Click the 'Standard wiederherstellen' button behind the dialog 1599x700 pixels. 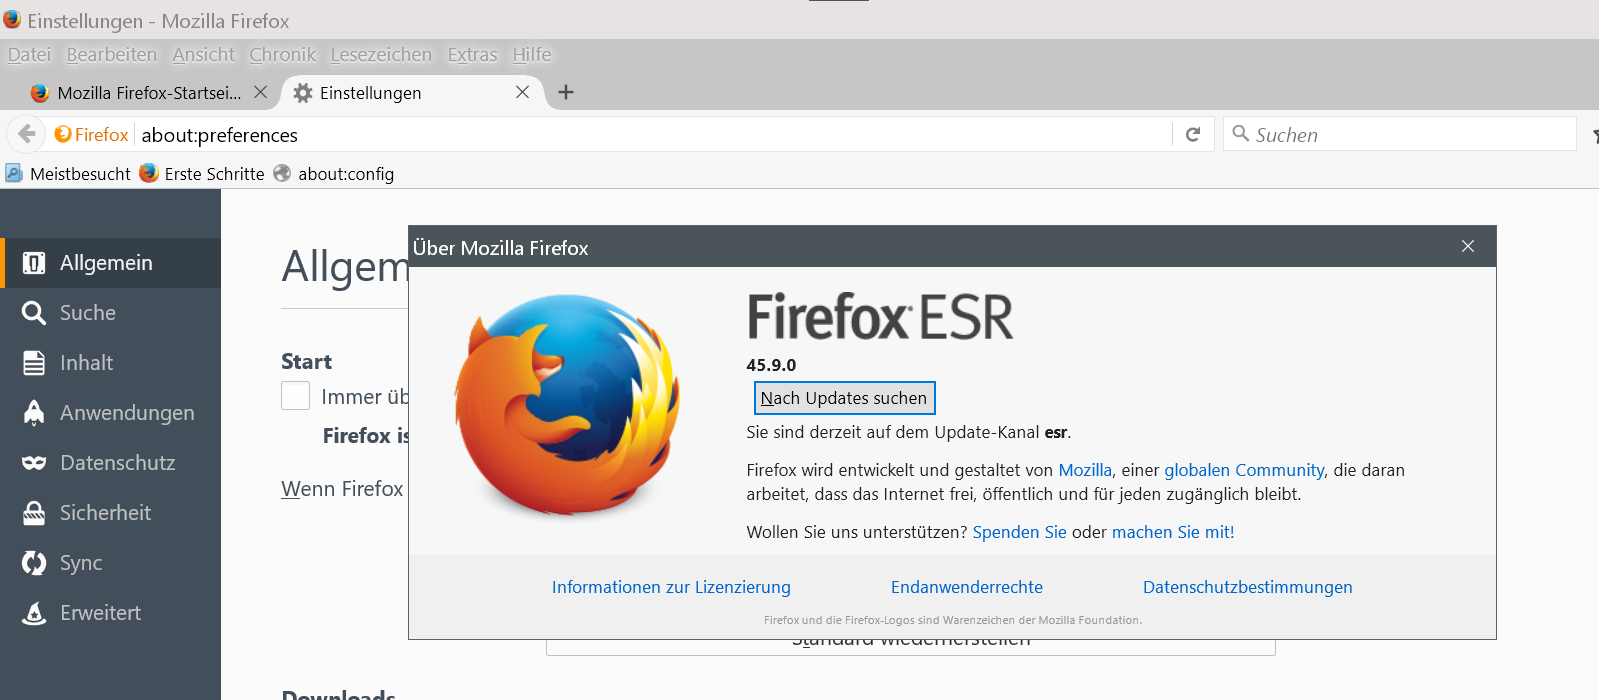tap(911, 647)
